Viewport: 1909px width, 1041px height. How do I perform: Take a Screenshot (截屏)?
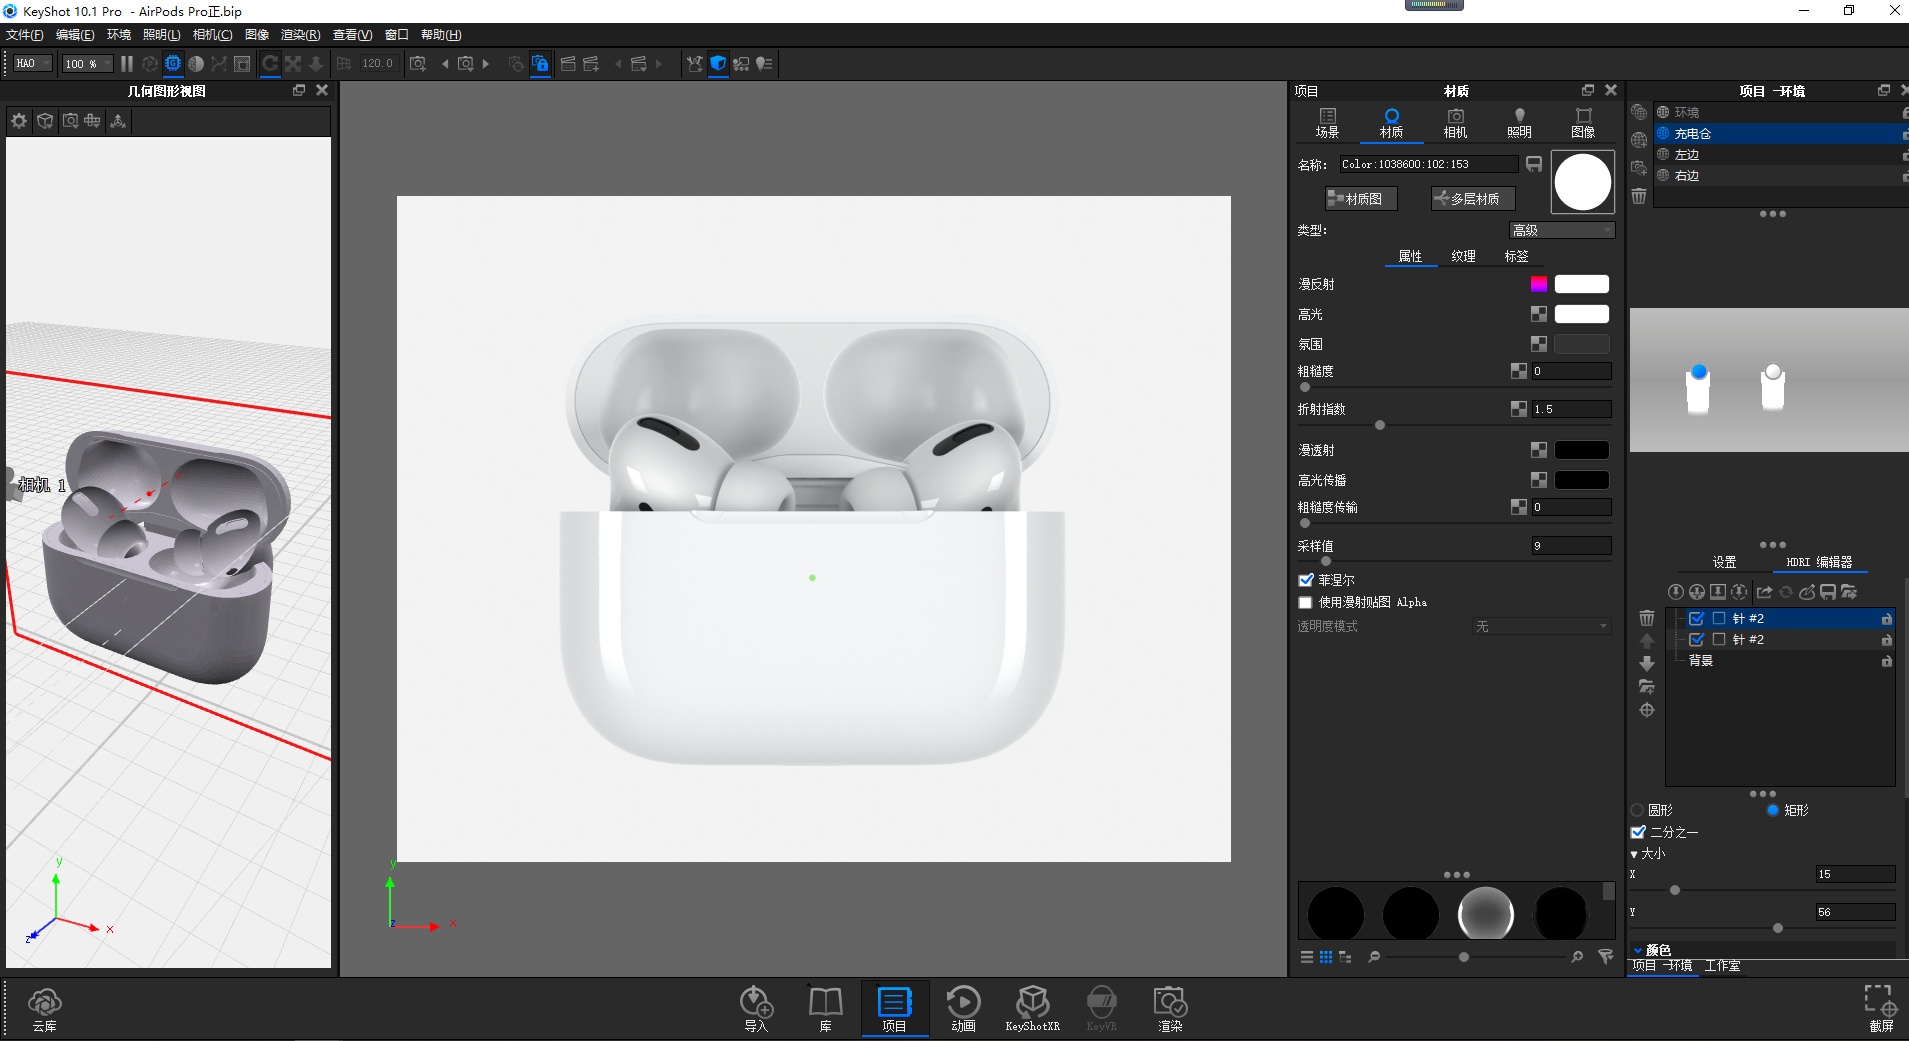tap(1880, 1008)
